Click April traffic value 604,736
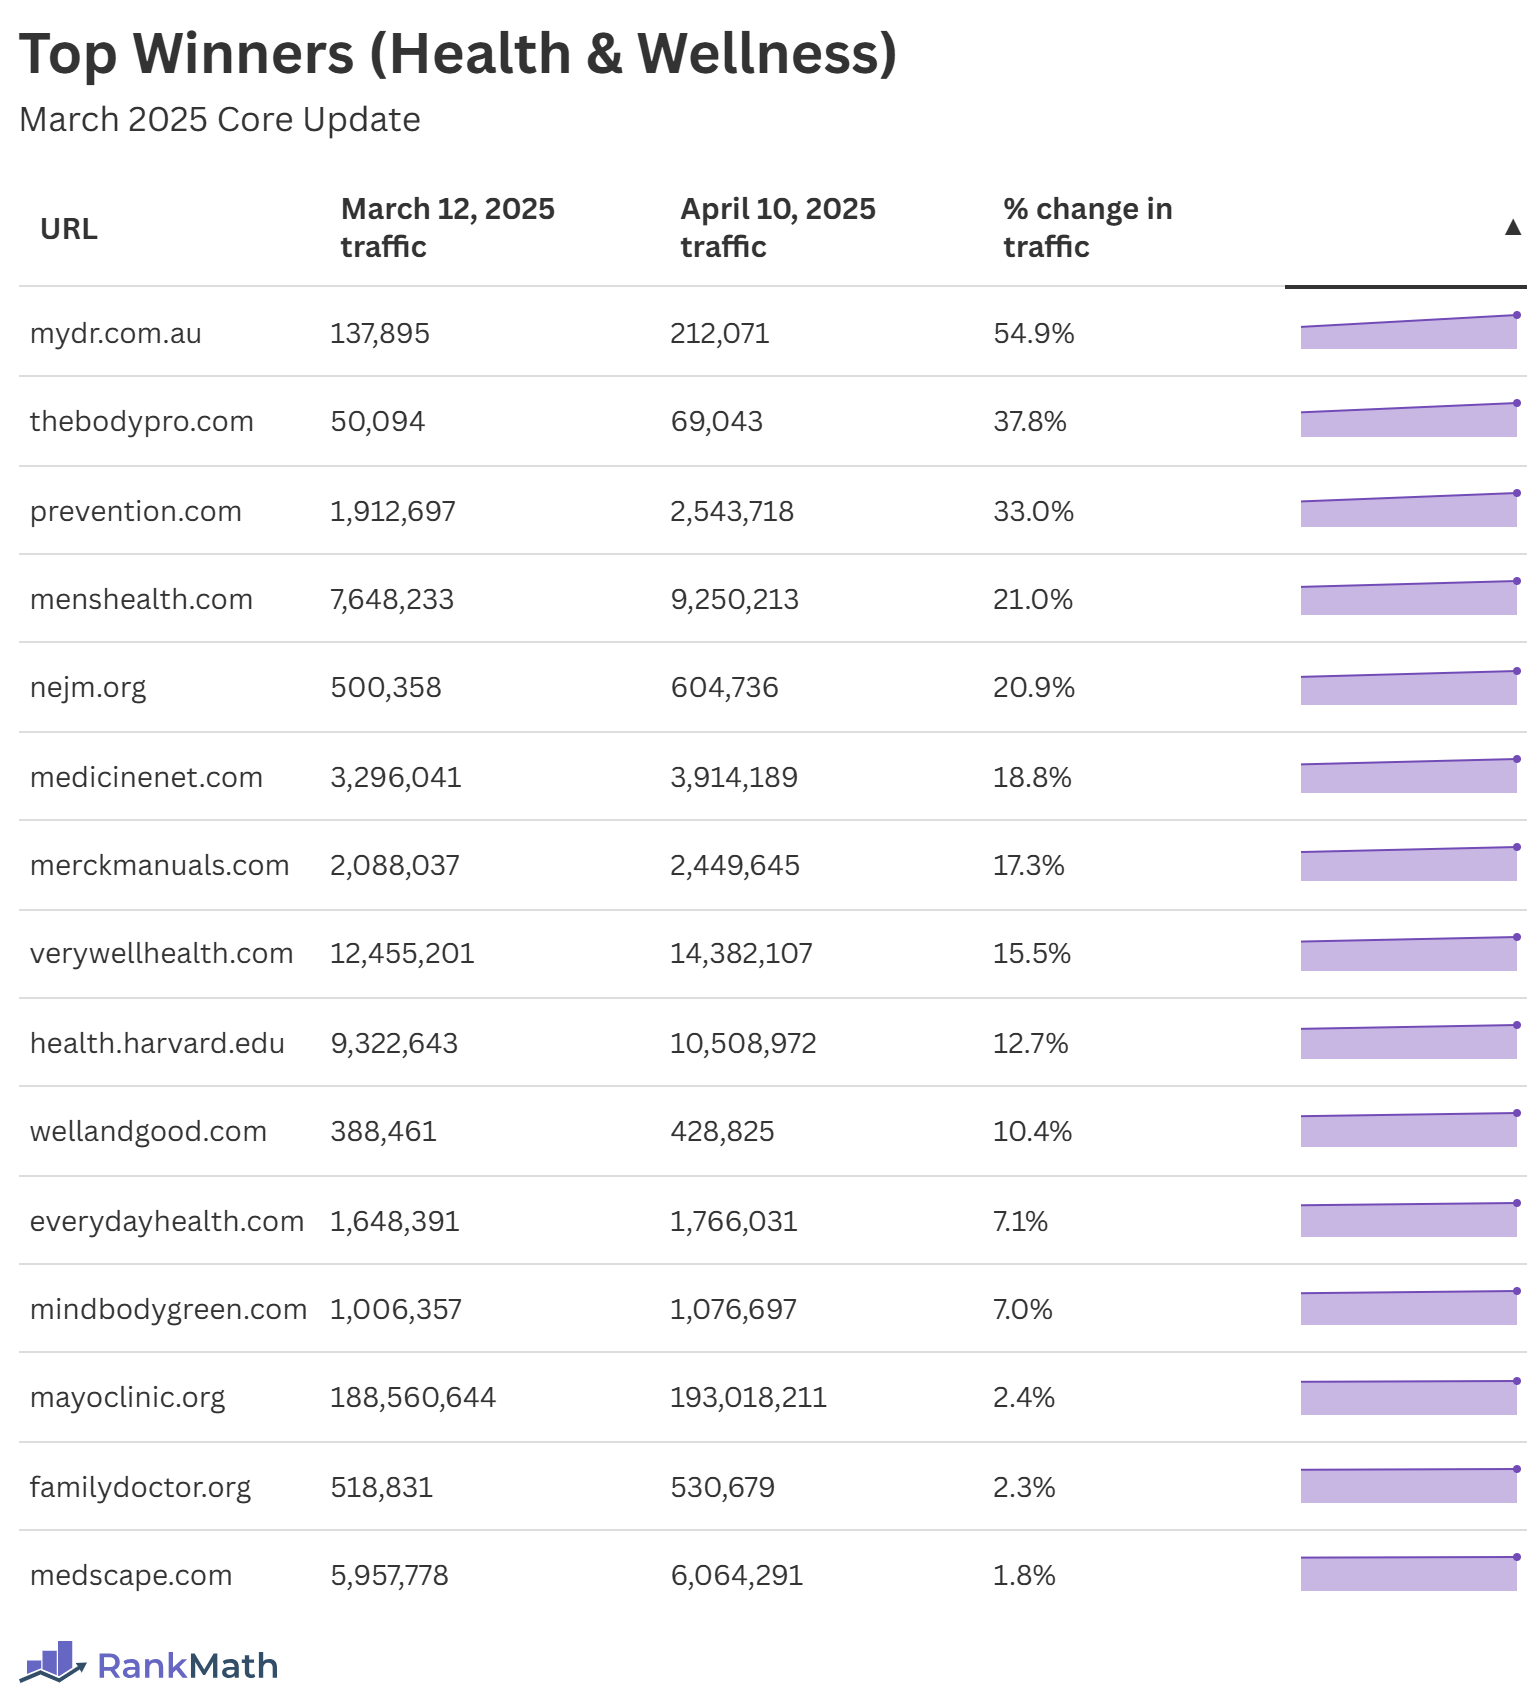Image resolution: width=1527 pixels, height=1703 pixels. pyautogui.click(x=725, y=687)
